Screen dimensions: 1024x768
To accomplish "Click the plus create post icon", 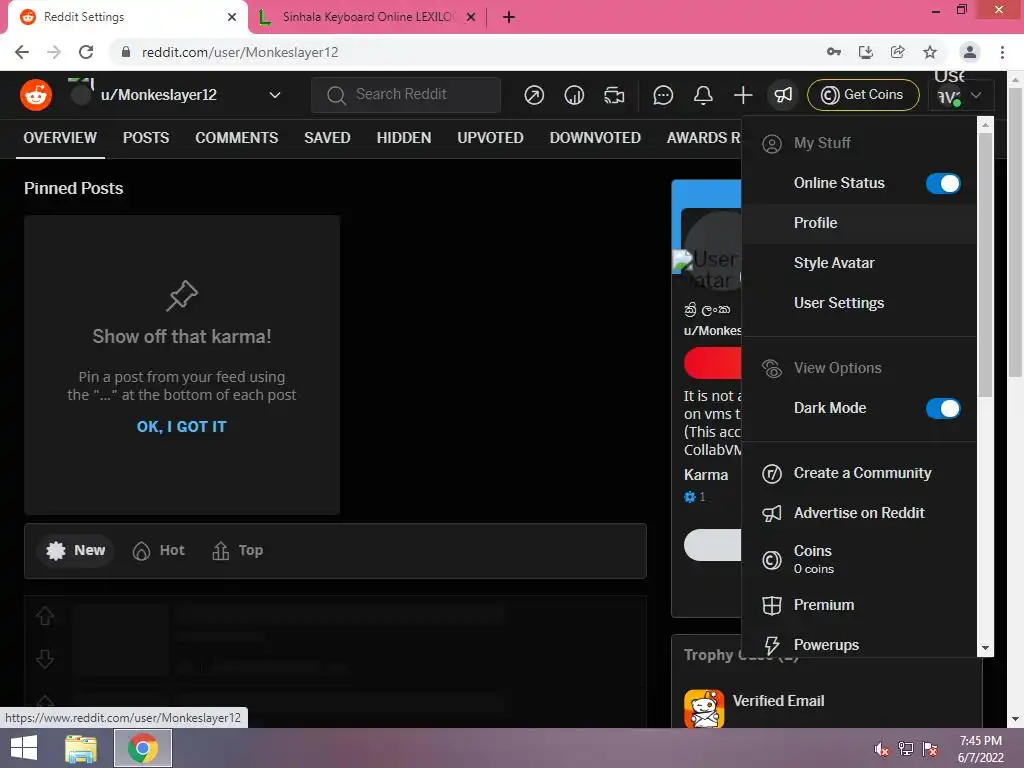I will point(743,95).
